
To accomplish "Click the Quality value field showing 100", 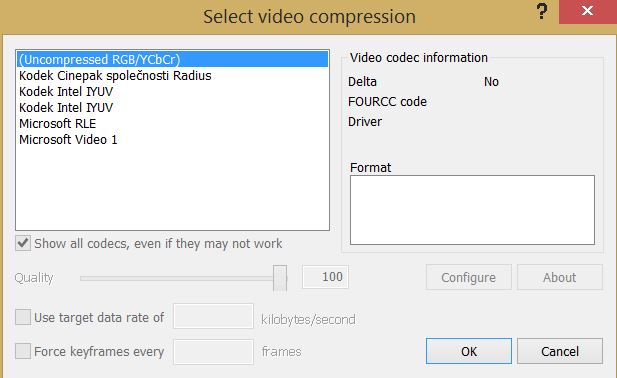I will pos(325,277).
